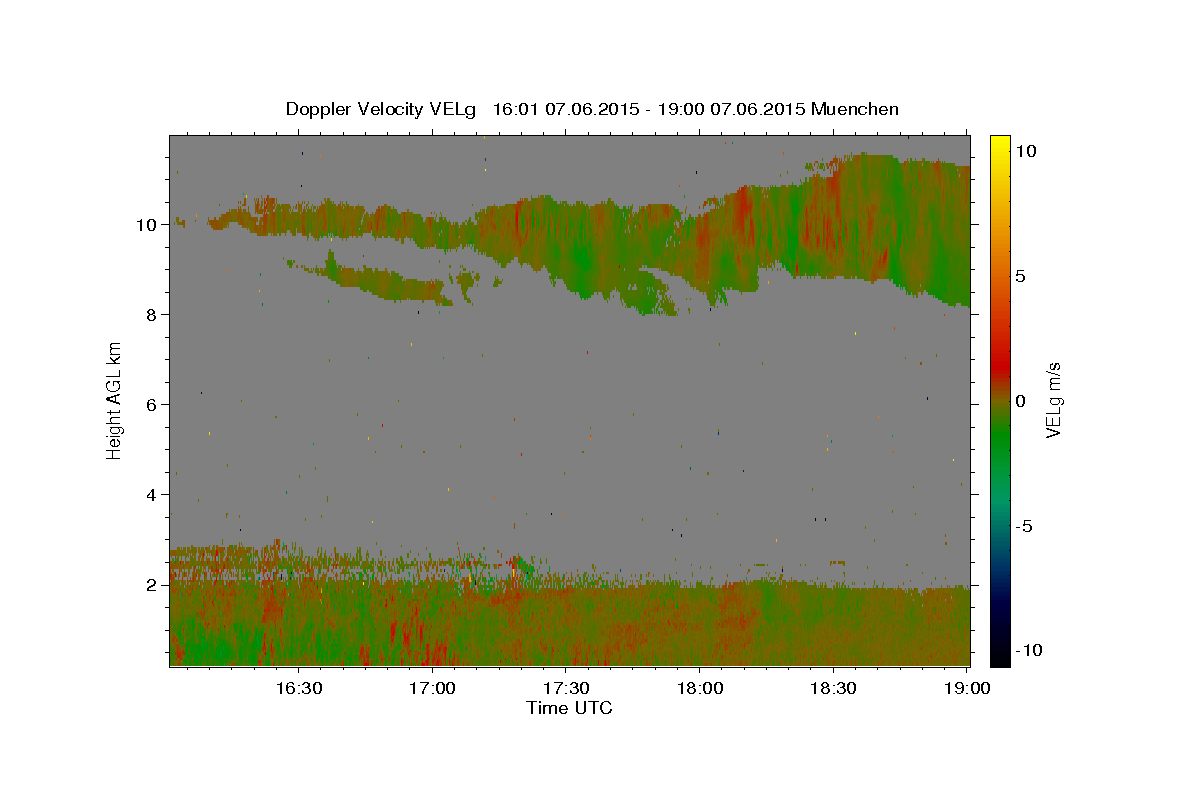Viewport: 1200px width, 800px height.
Task: Click the height tick label 2
Action: (152, 585)
